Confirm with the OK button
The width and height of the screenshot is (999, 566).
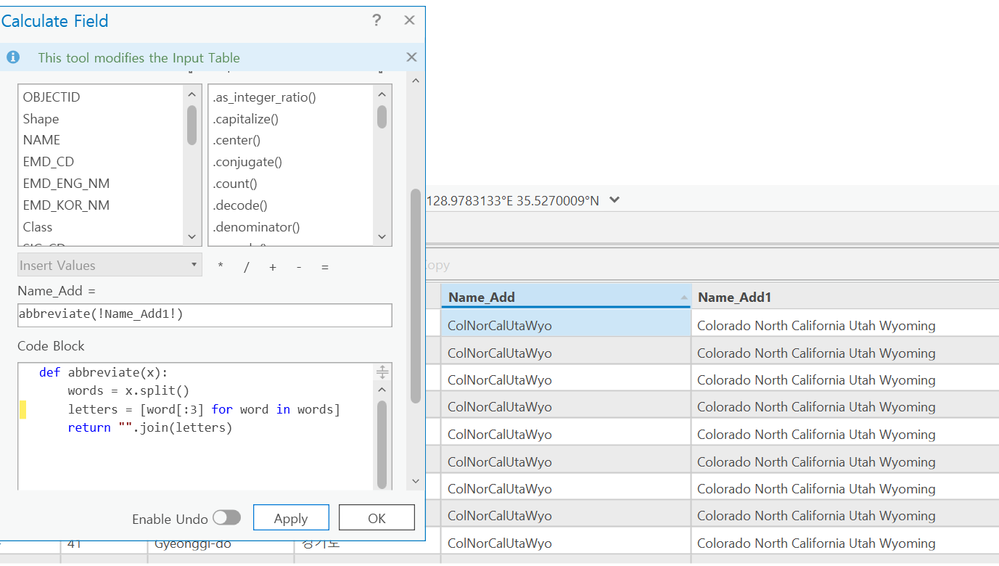coord(376,518)
